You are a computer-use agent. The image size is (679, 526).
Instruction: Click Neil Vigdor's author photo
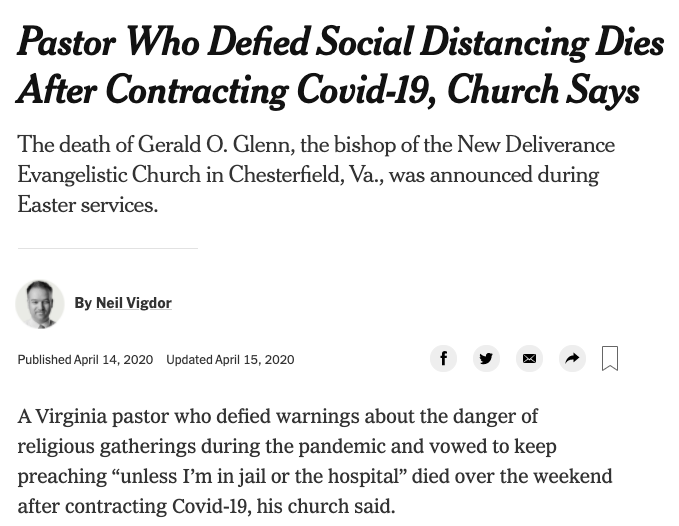click(x=40, y=304)
